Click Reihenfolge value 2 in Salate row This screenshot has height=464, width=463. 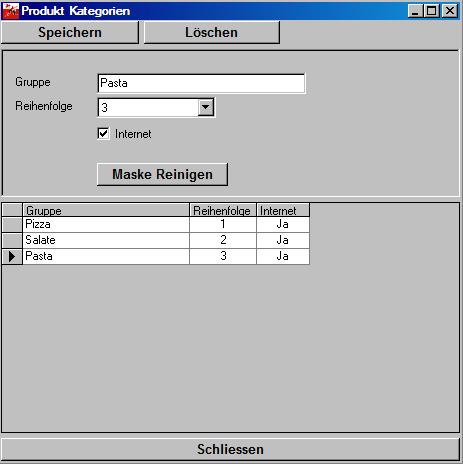[223, 240]
